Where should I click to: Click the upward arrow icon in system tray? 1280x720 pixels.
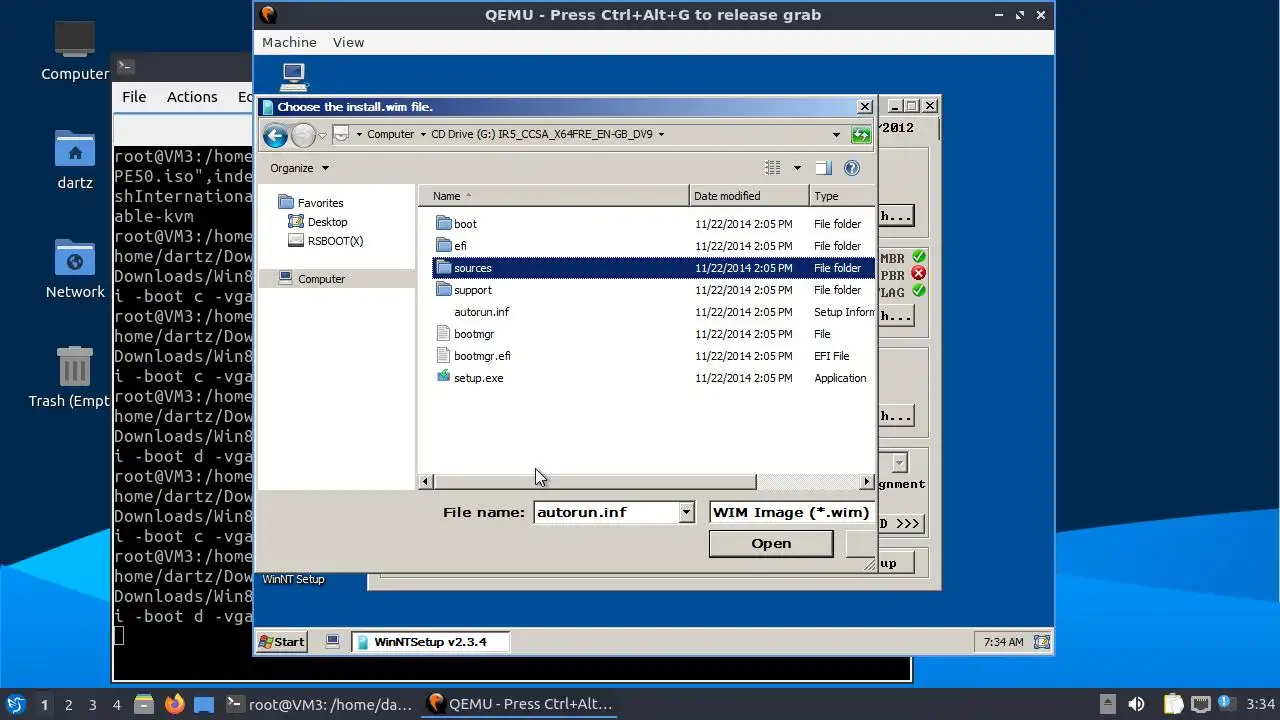click(x=1107, y=704)
